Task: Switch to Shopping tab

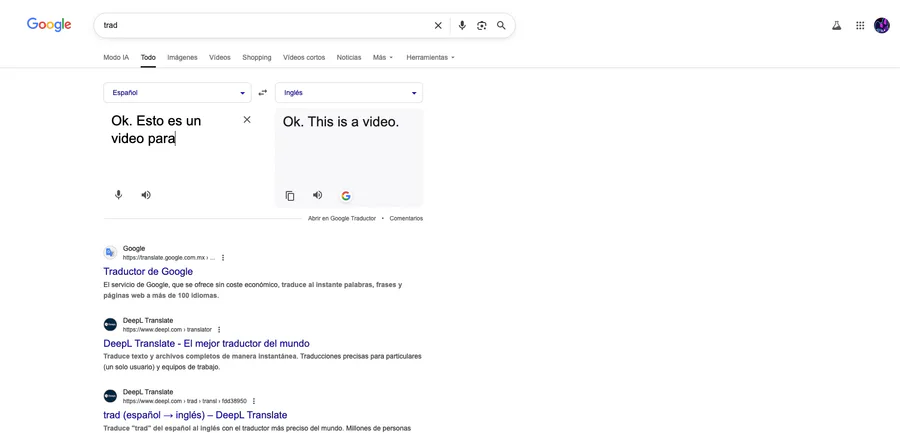Action: (x=257, y=57)
